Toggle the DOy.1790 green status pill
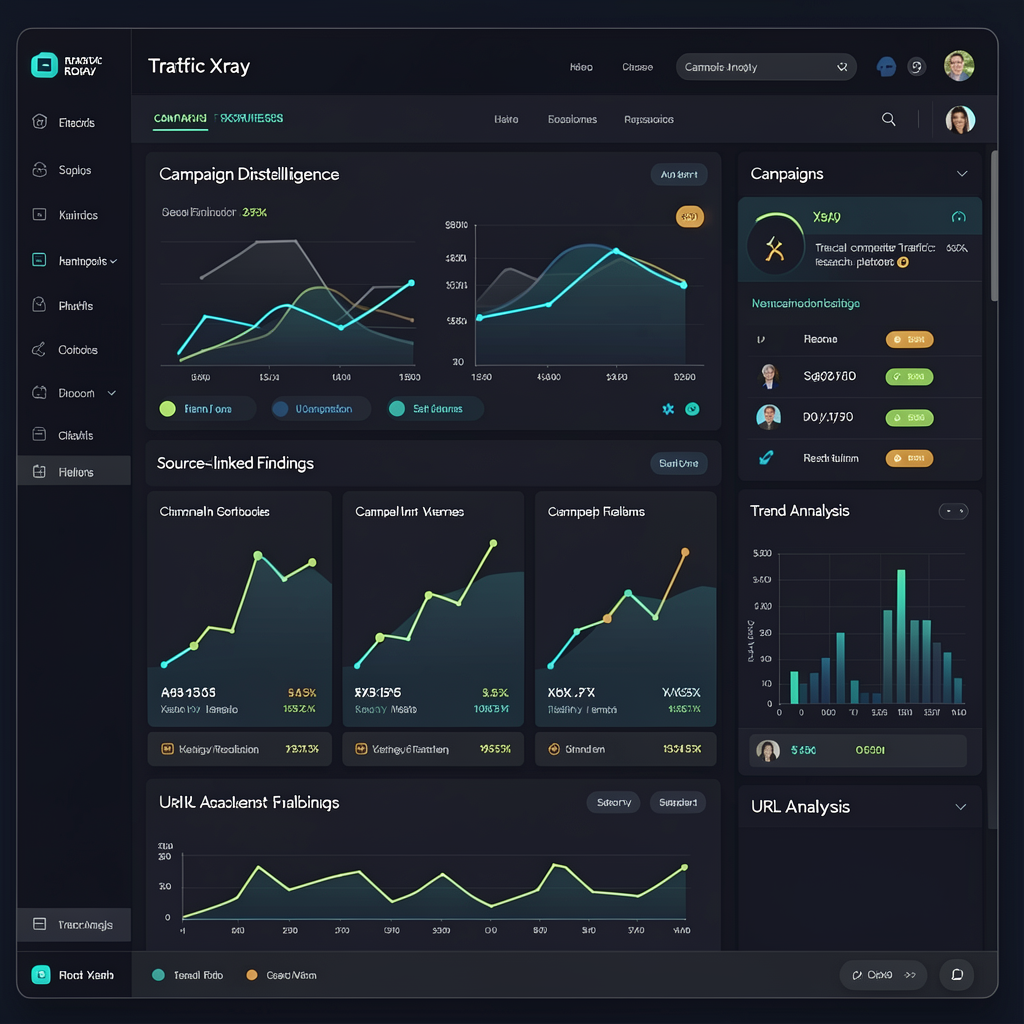The width and height of the screenshot is (1024, 1024). (x=909, y=418)
